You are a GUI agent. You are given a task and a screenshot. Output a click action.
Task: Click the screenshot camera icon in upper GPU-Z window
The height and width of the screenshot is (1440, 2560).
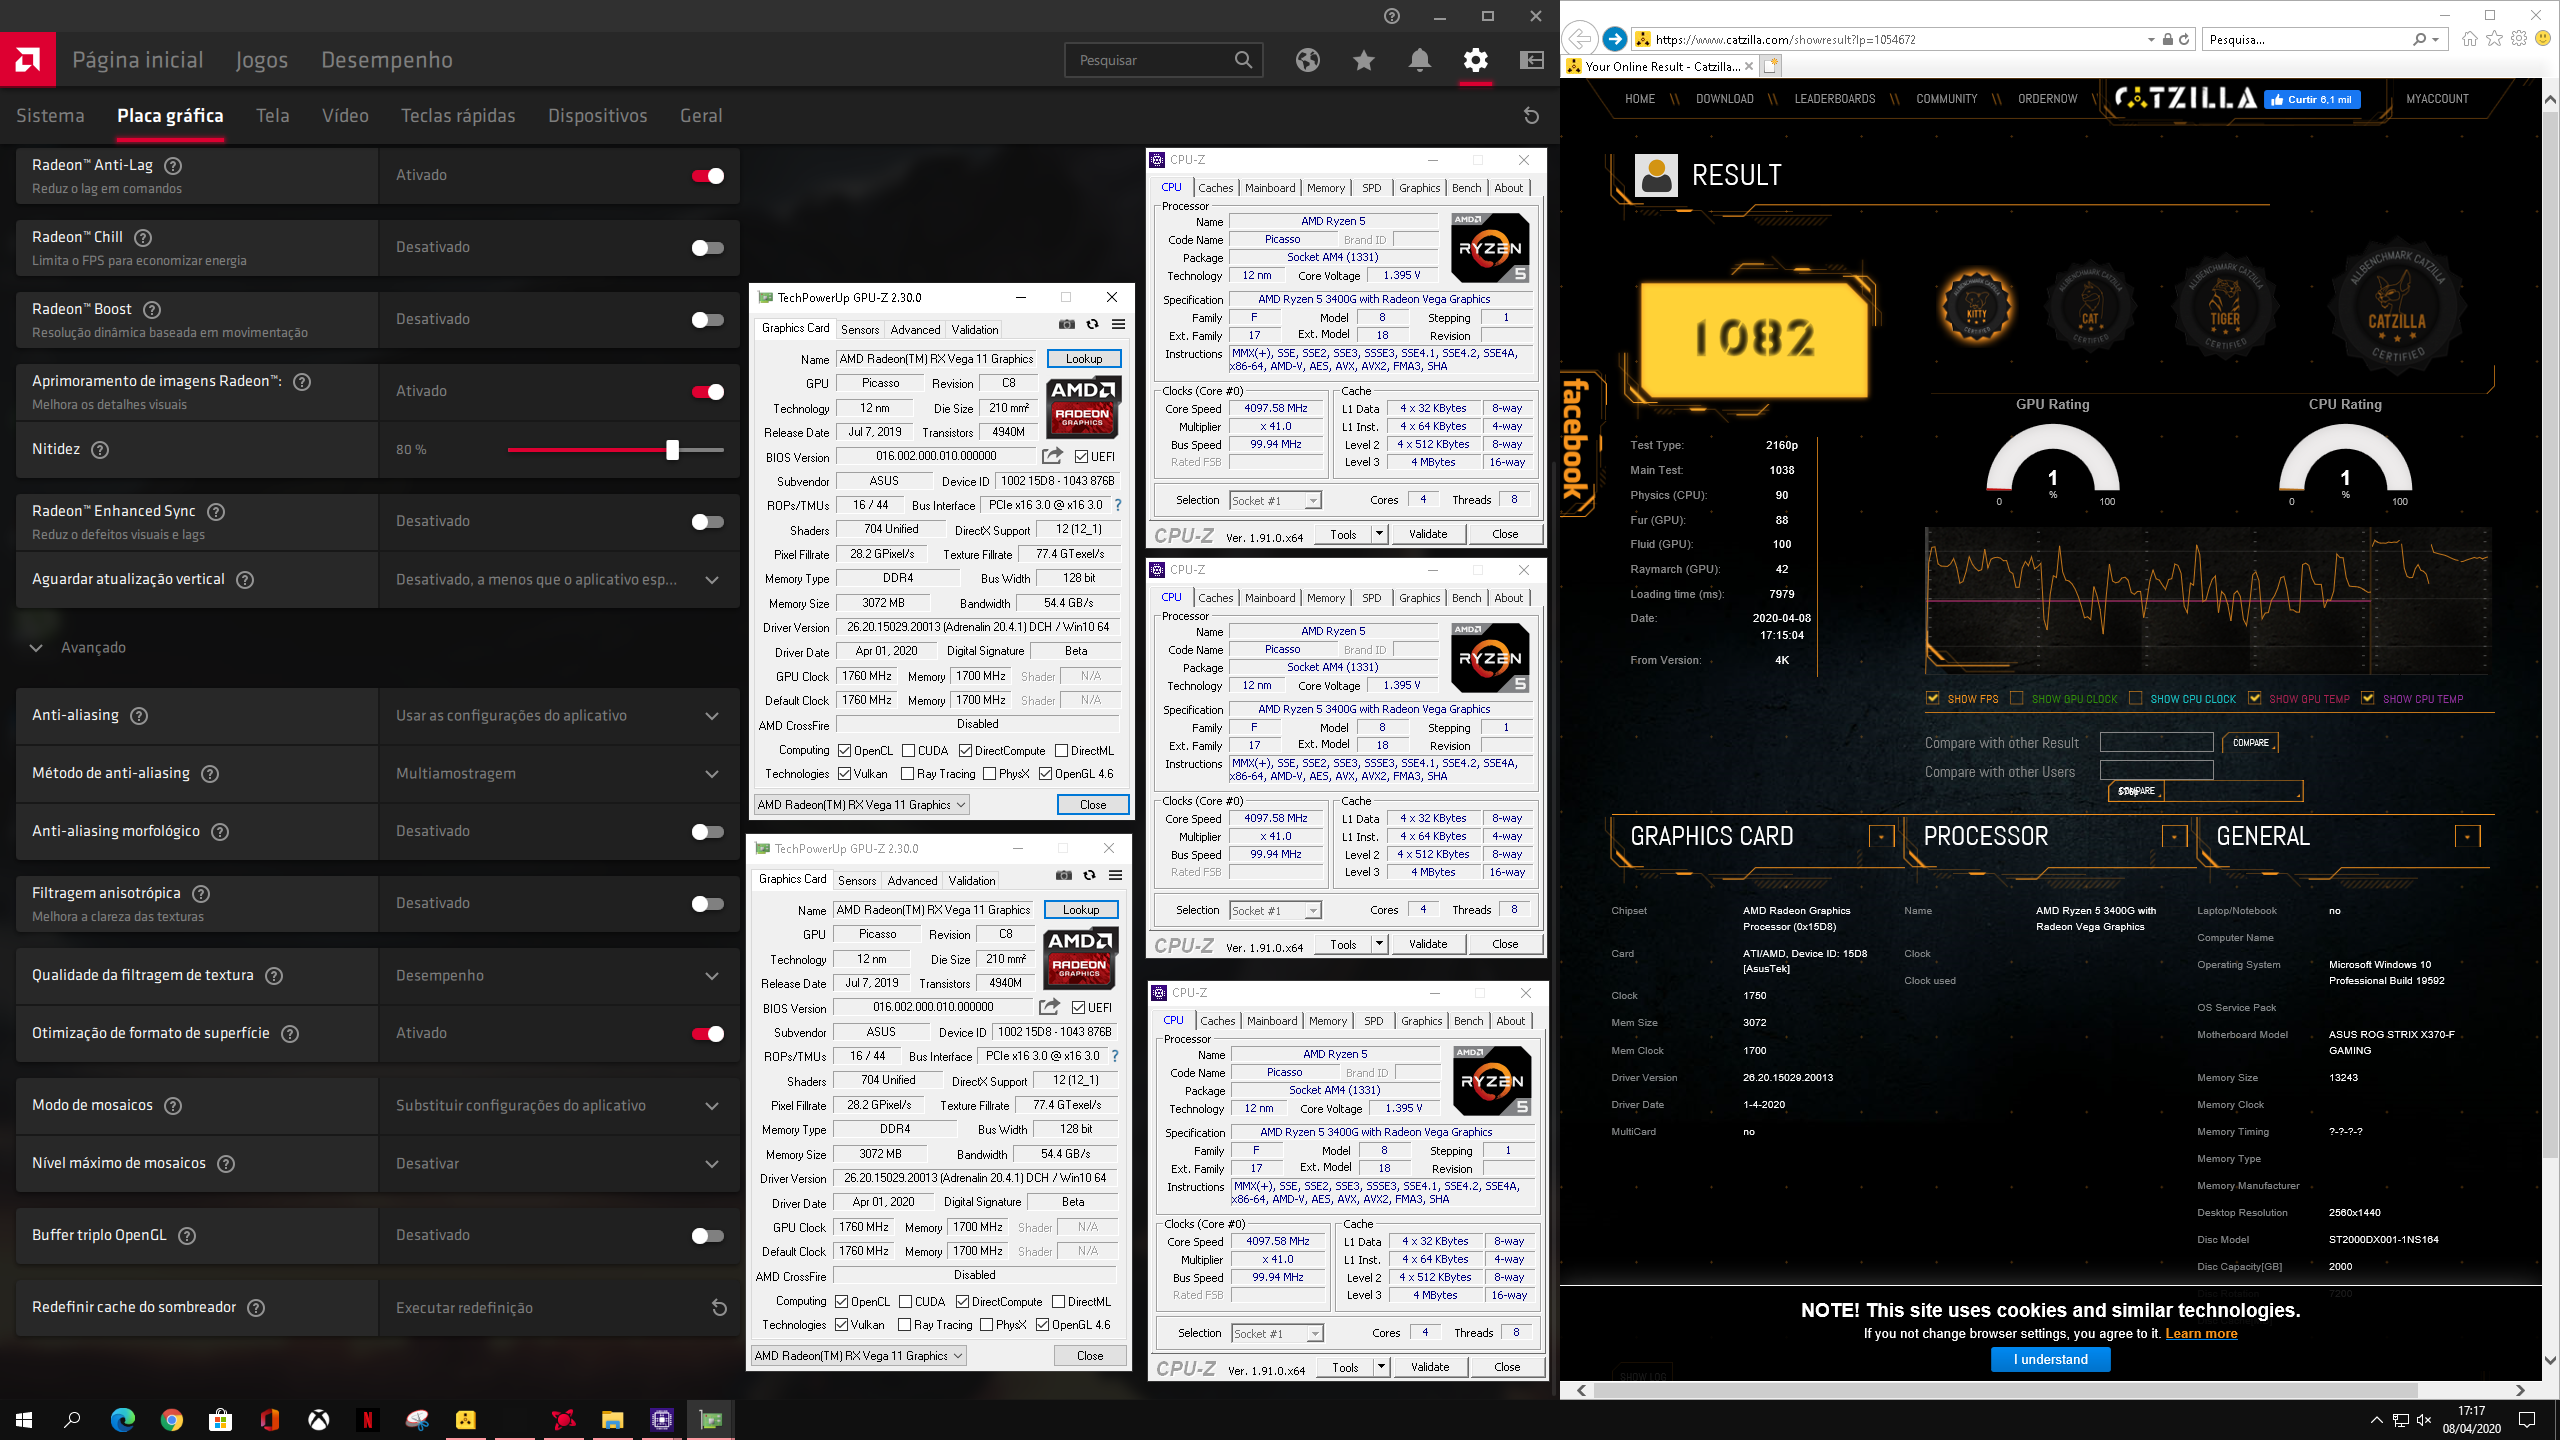point(1067,324)
